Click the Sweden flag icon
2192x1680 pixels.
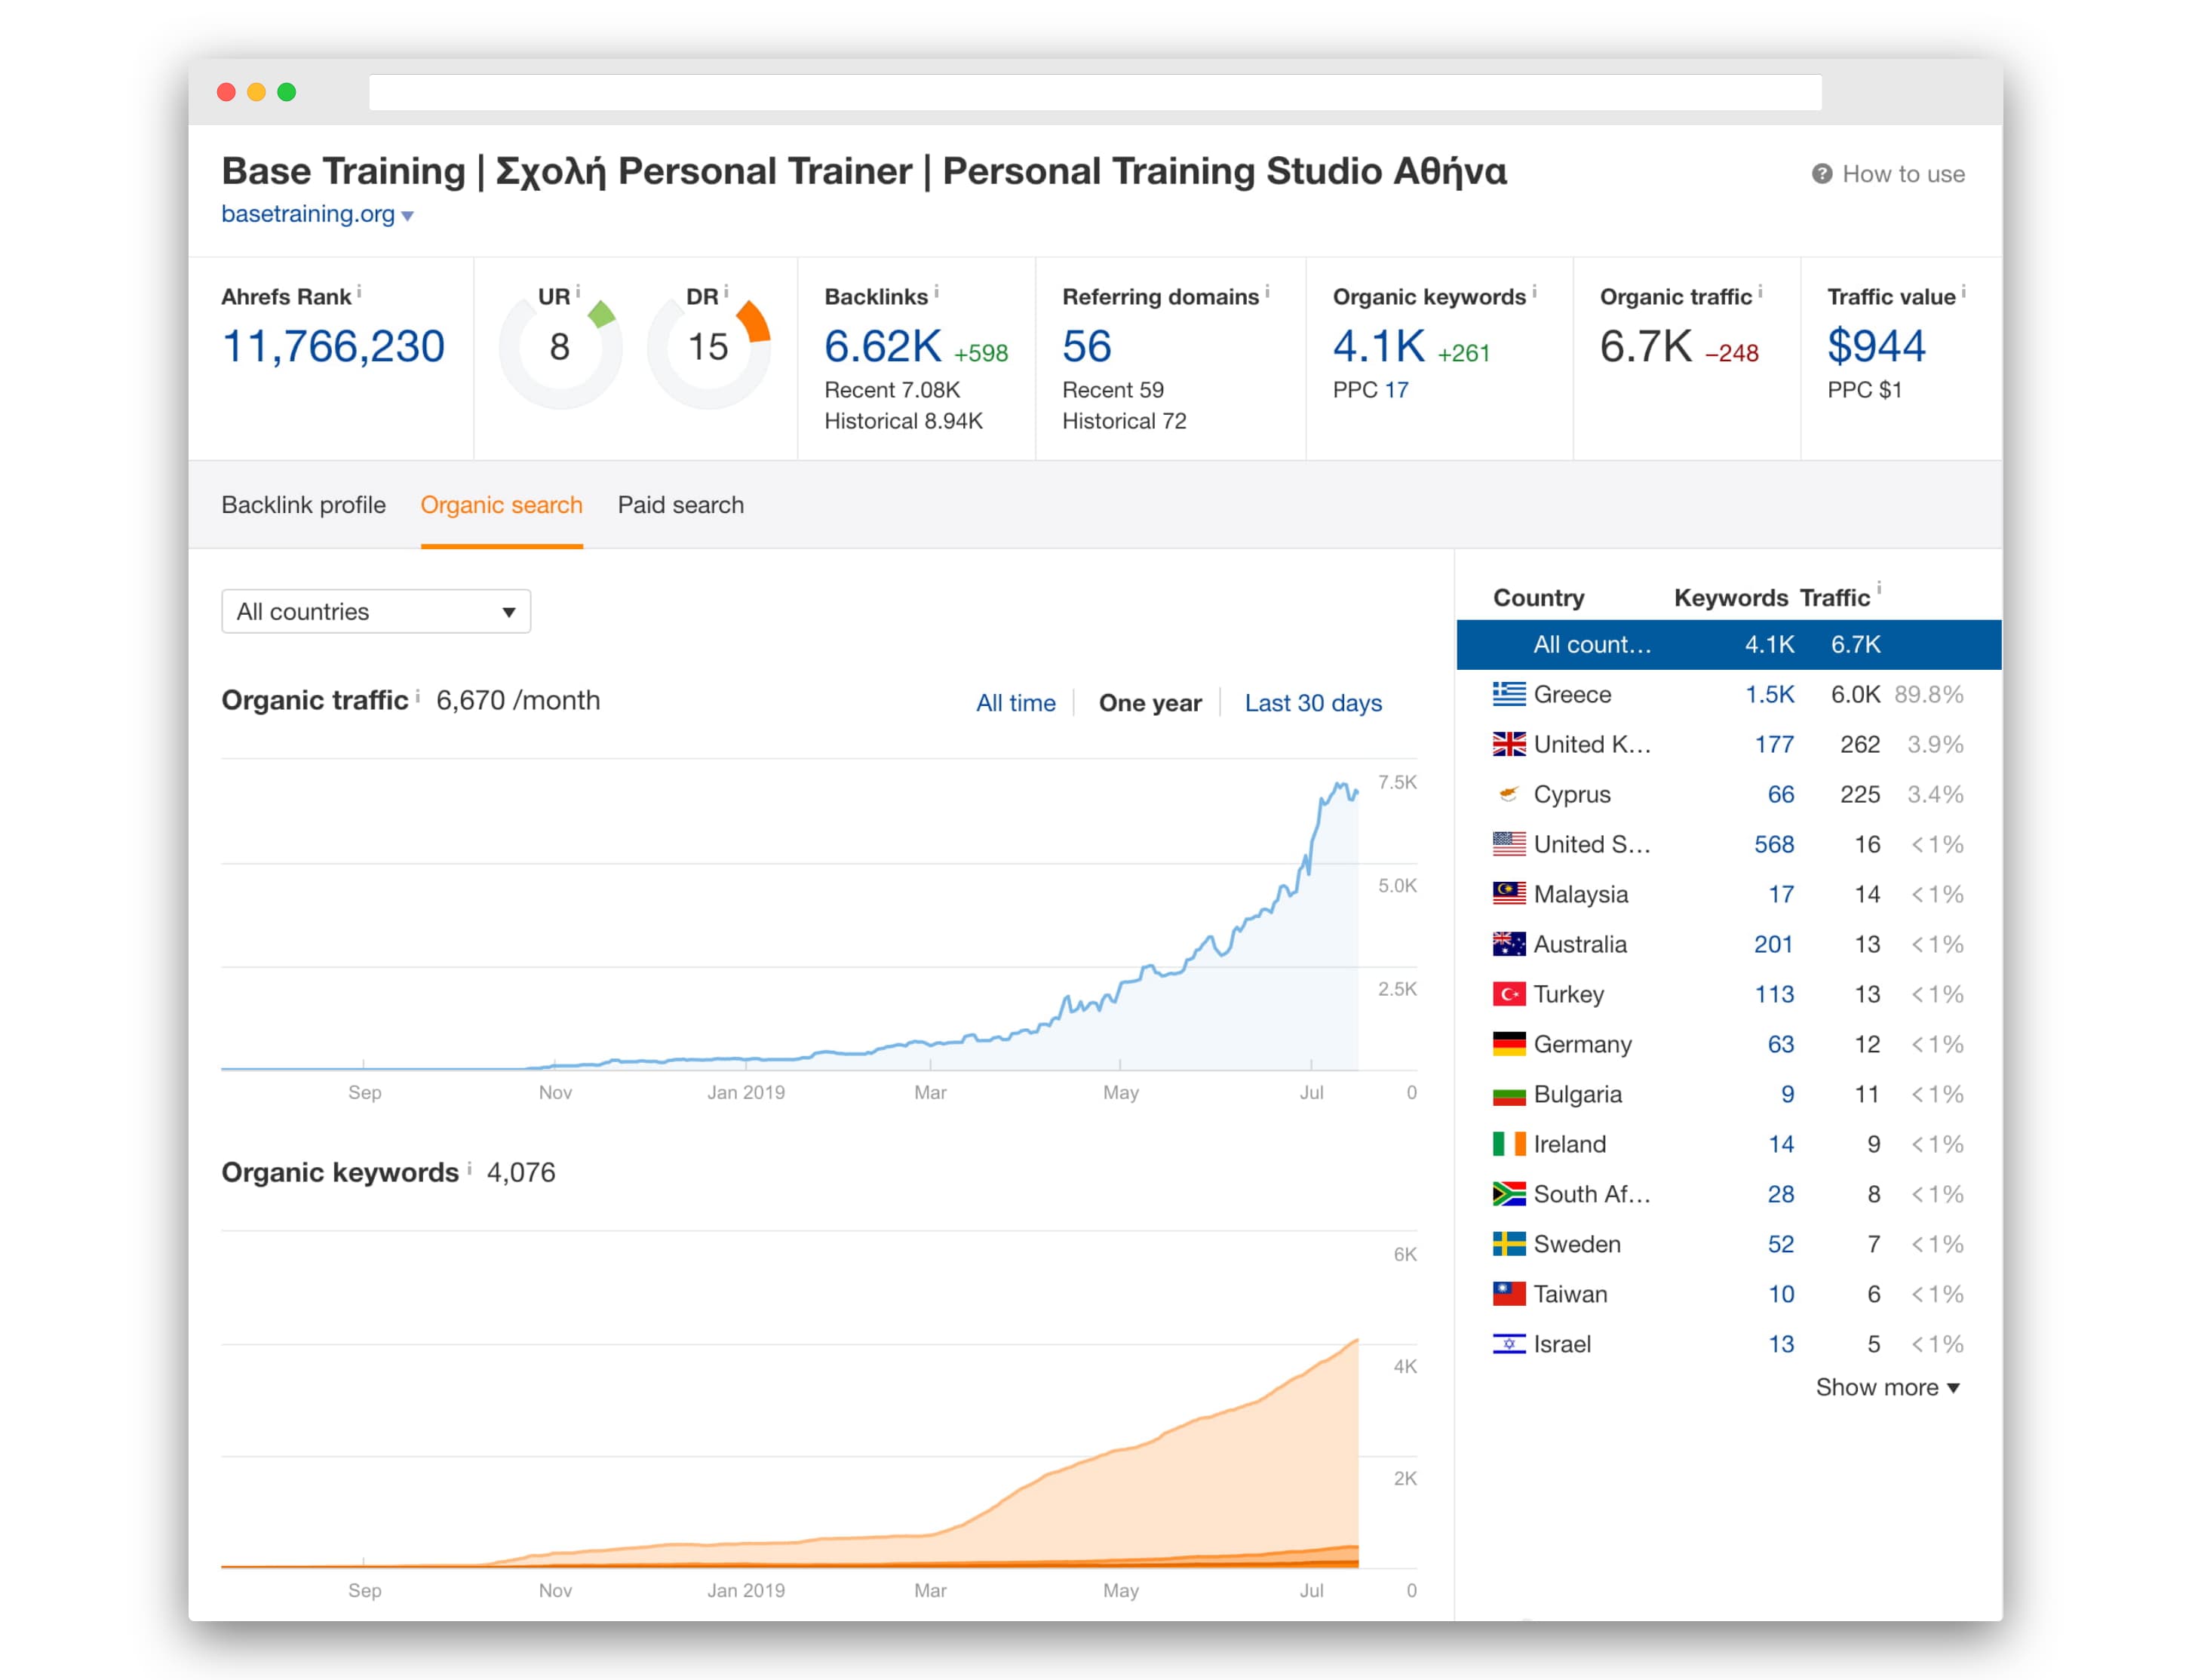[1509, 1244]
